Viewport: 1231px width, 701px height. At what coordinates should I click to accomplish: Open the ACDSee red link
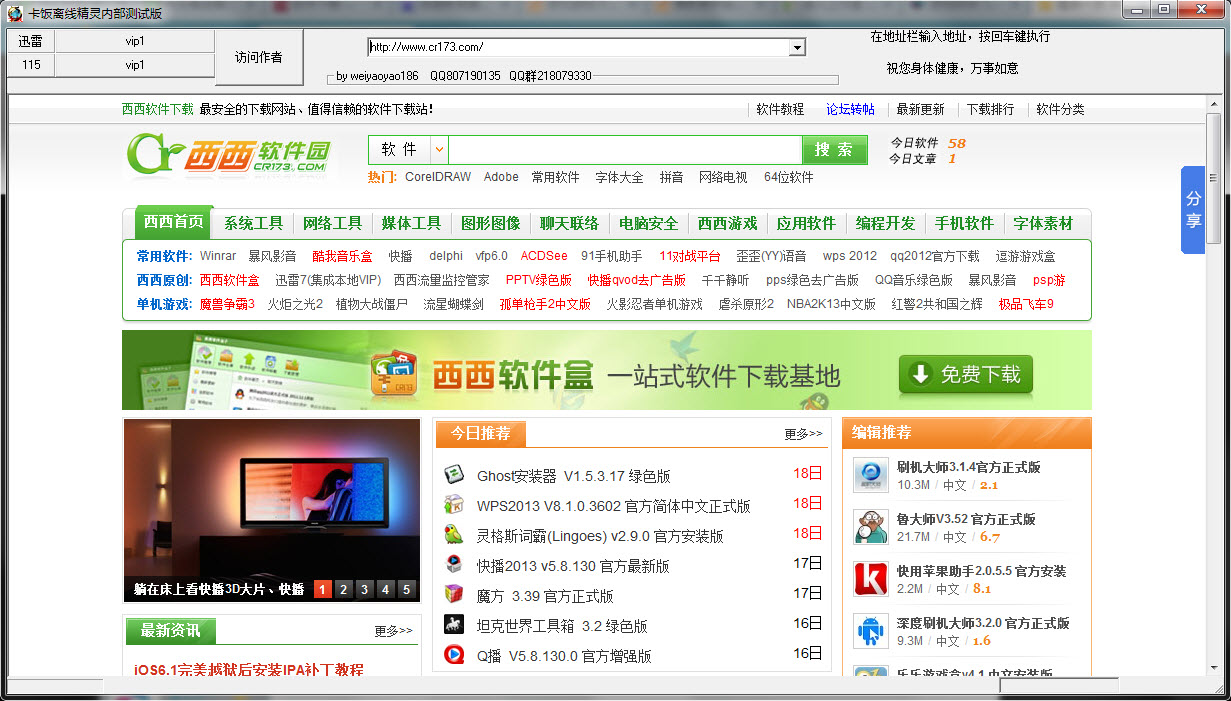click(544, 256)
